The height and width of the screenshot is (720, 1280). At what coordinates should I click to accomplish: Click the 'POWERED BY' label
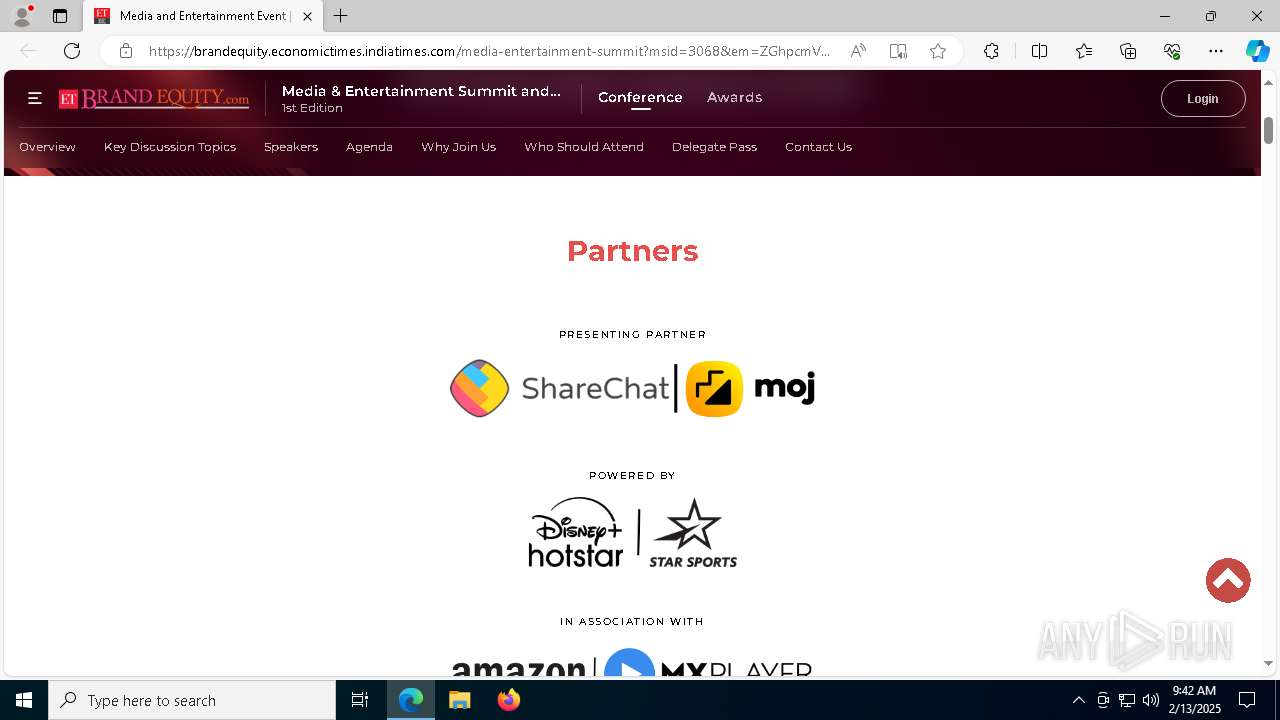[x=632, y=475]
